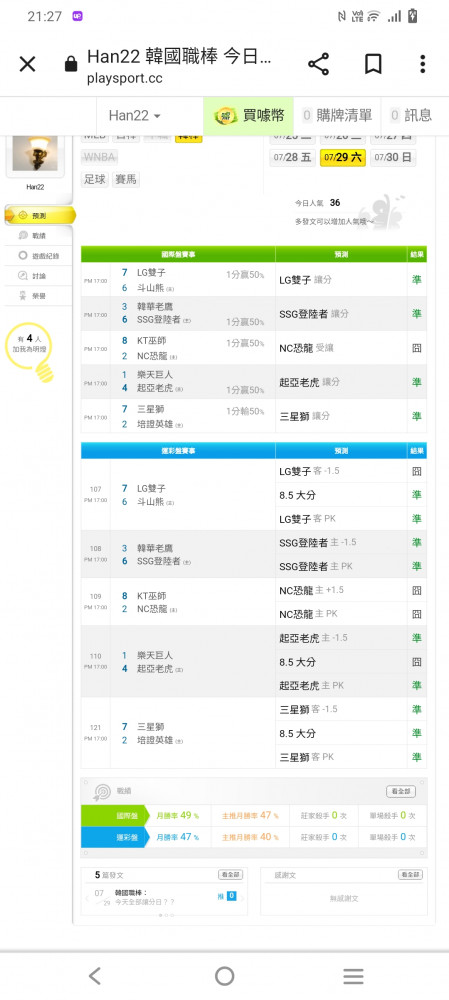Tap the Android recent apps button

click(353, 976)
